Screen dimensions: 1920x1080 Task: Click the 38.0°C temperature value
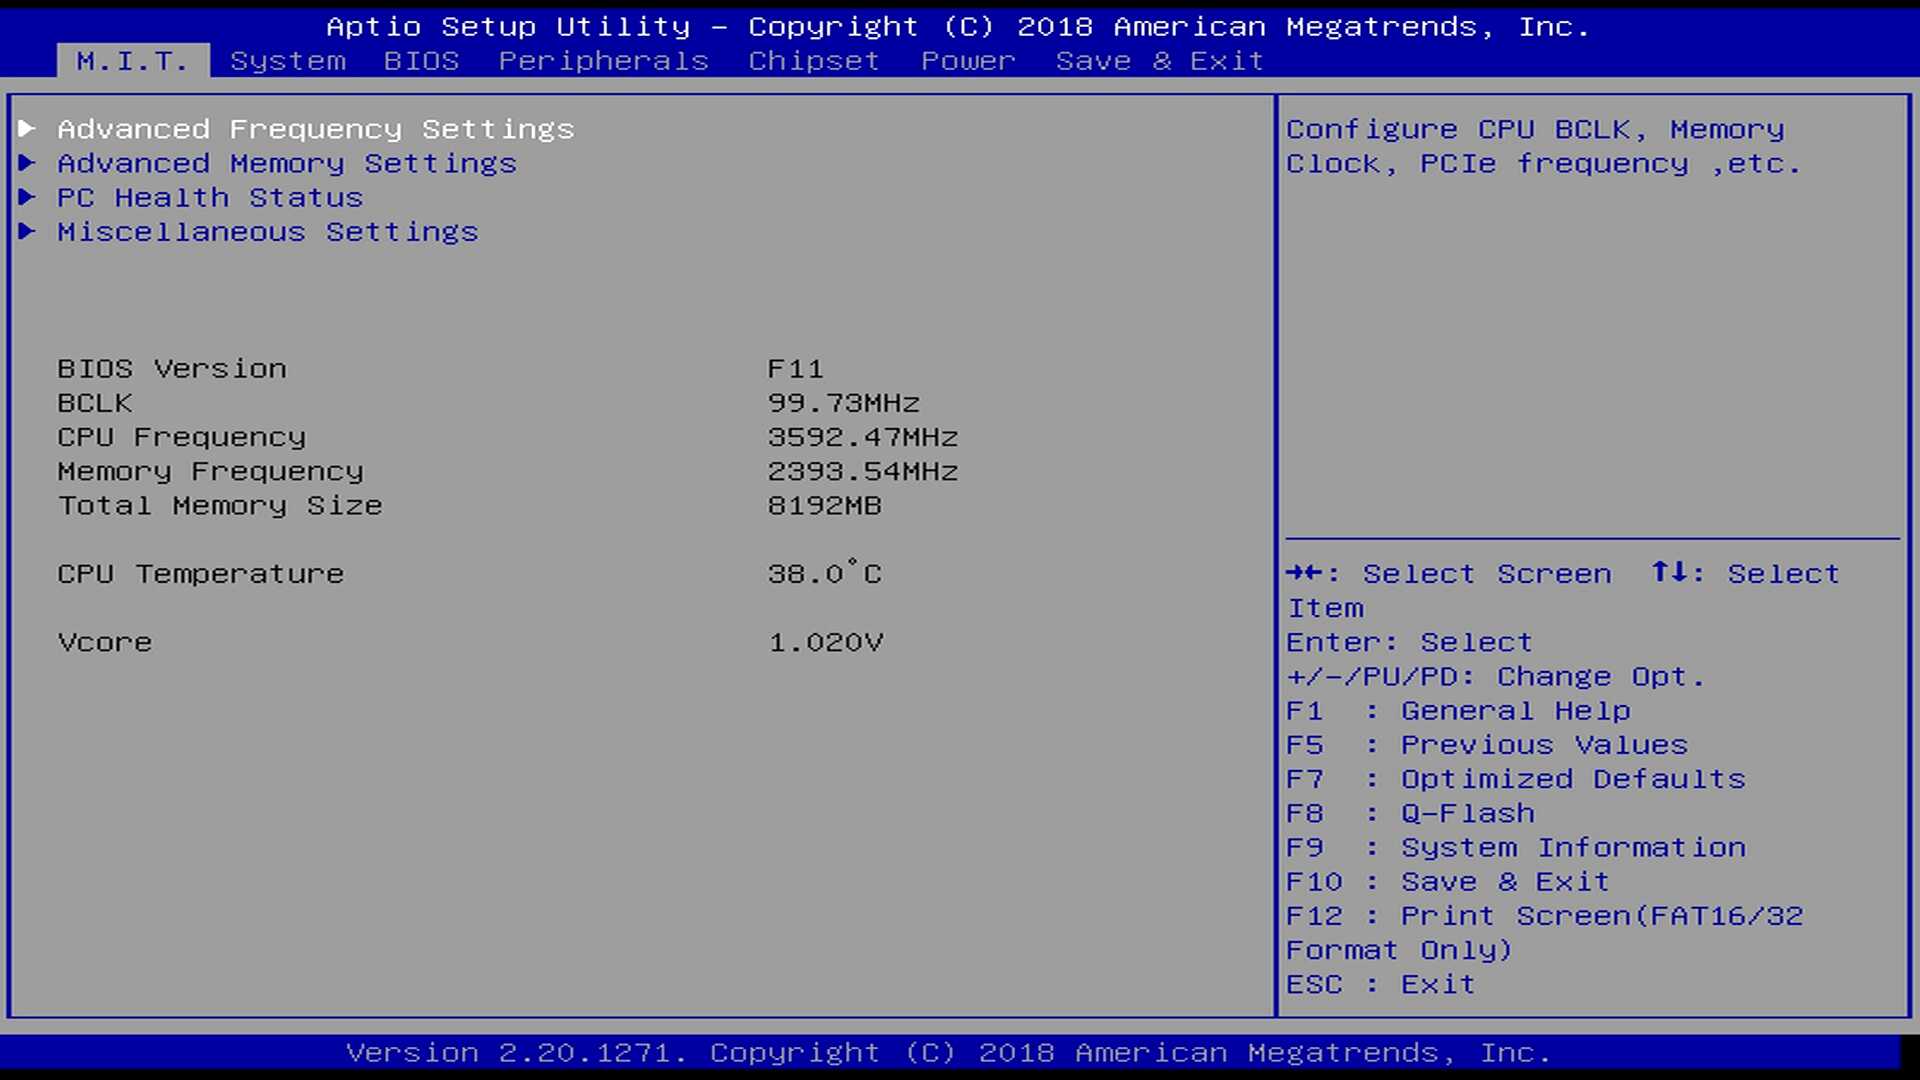825,572
